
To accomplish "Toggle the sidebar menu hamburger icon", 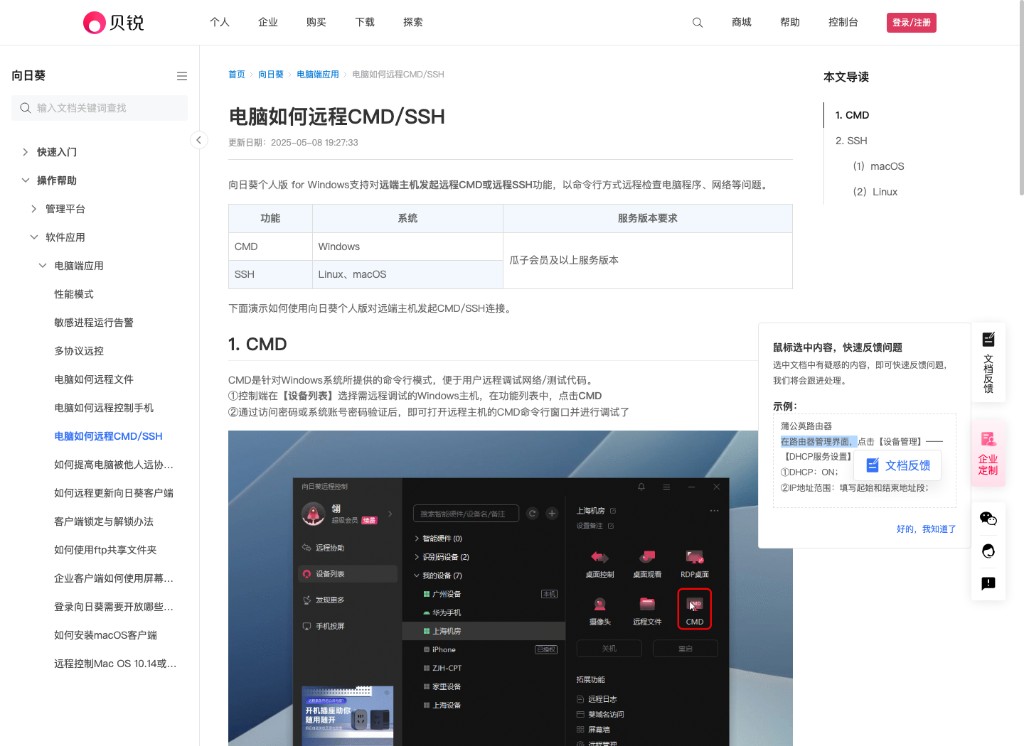I will (x=182, y=76).
